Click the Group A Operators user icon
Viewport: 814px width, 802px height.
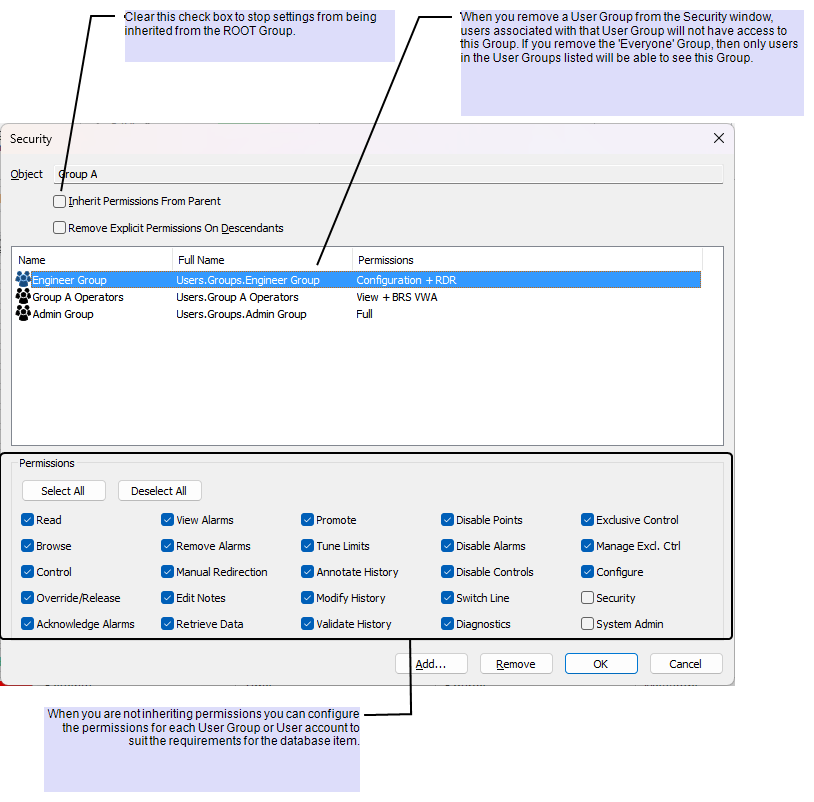(23, 297)
